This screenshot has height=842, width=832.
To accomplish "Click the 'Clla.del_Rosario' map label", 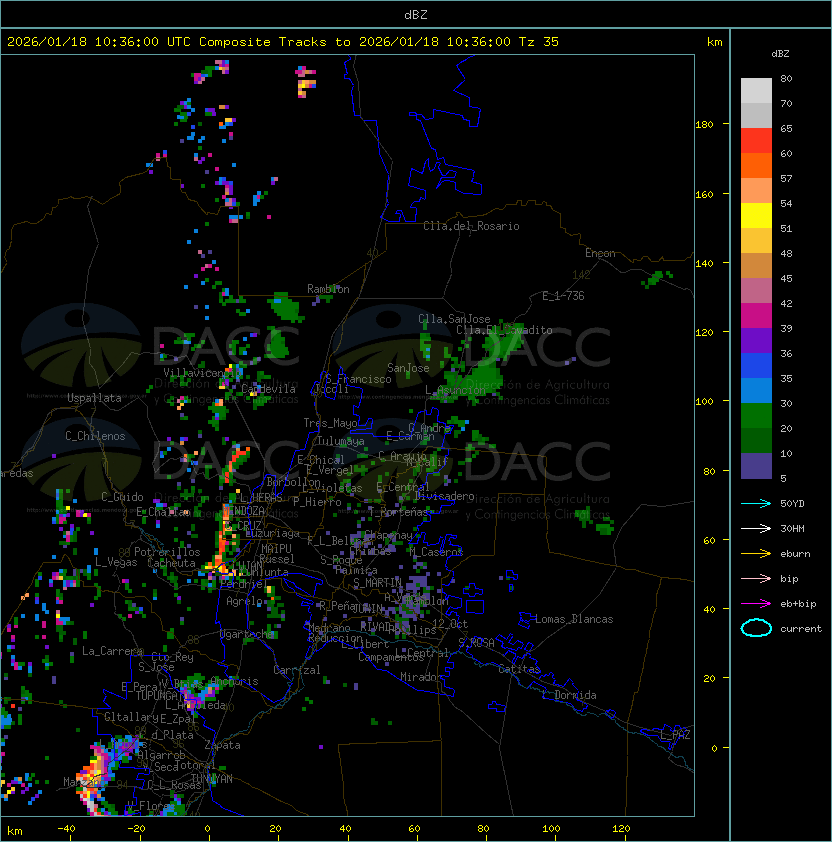I will (x=471, y=226).
